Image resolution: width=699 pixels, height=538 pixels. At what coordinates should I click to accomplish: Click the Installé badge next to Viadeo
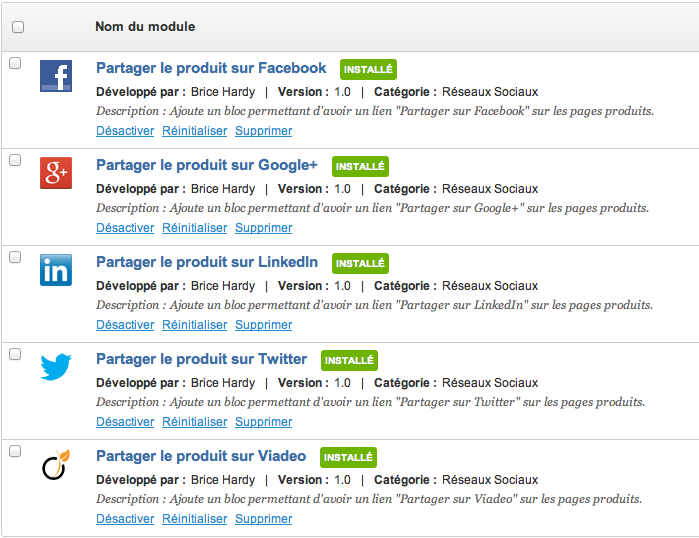point(349,457)
